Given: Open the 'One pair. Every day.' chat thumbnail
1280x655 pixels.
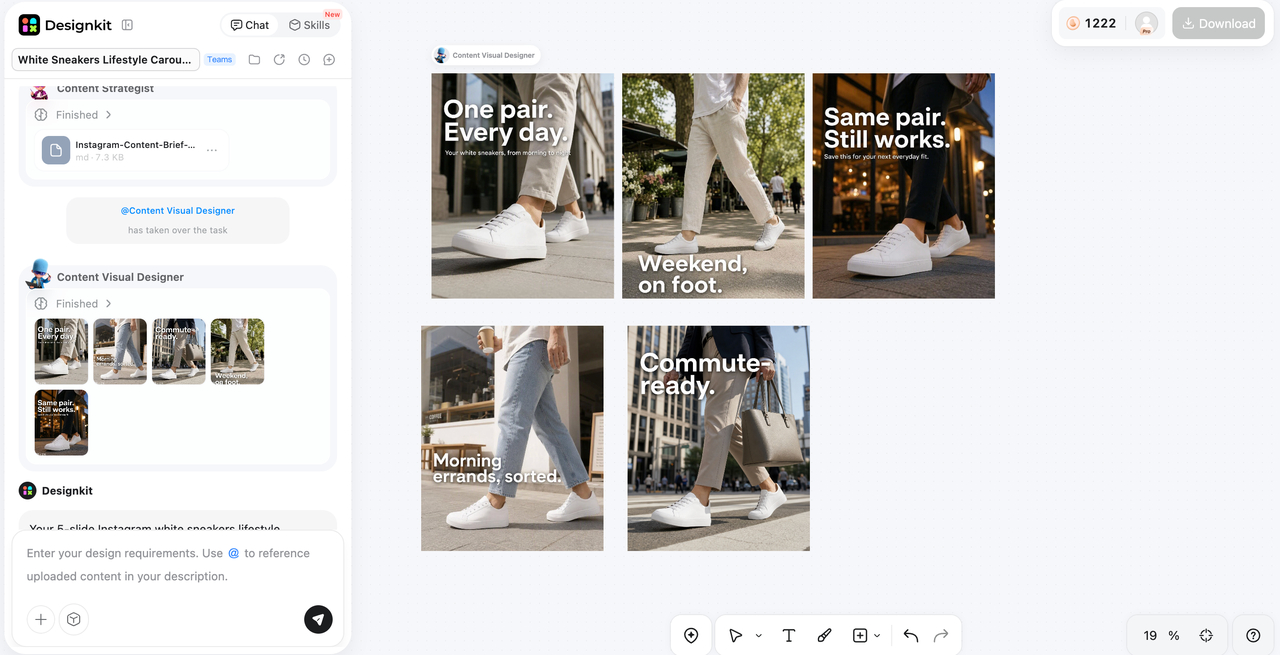Looking at the screenshot, I should click(x=61, y=351).
